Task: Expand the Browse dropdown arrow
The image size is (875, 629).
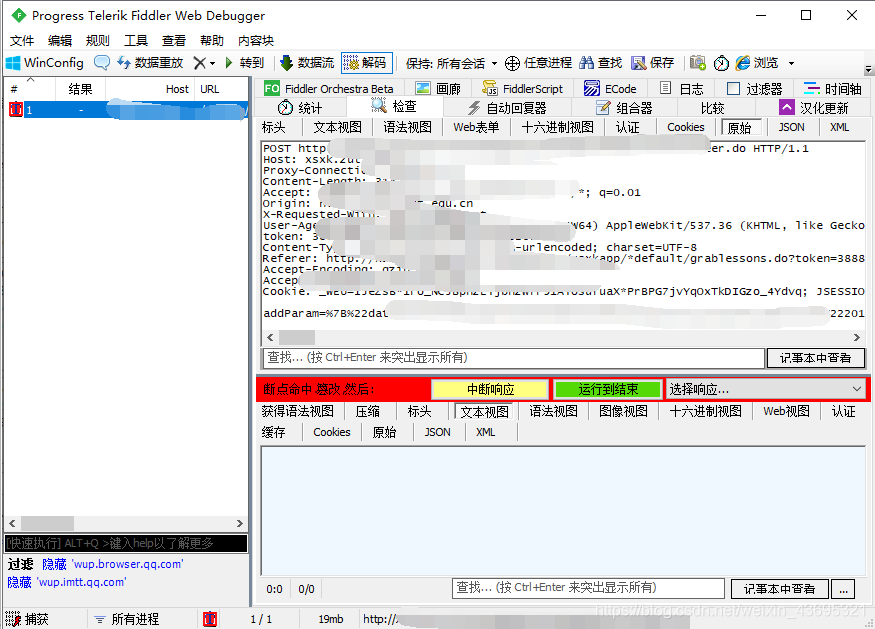Action: [x=791, y=64]
